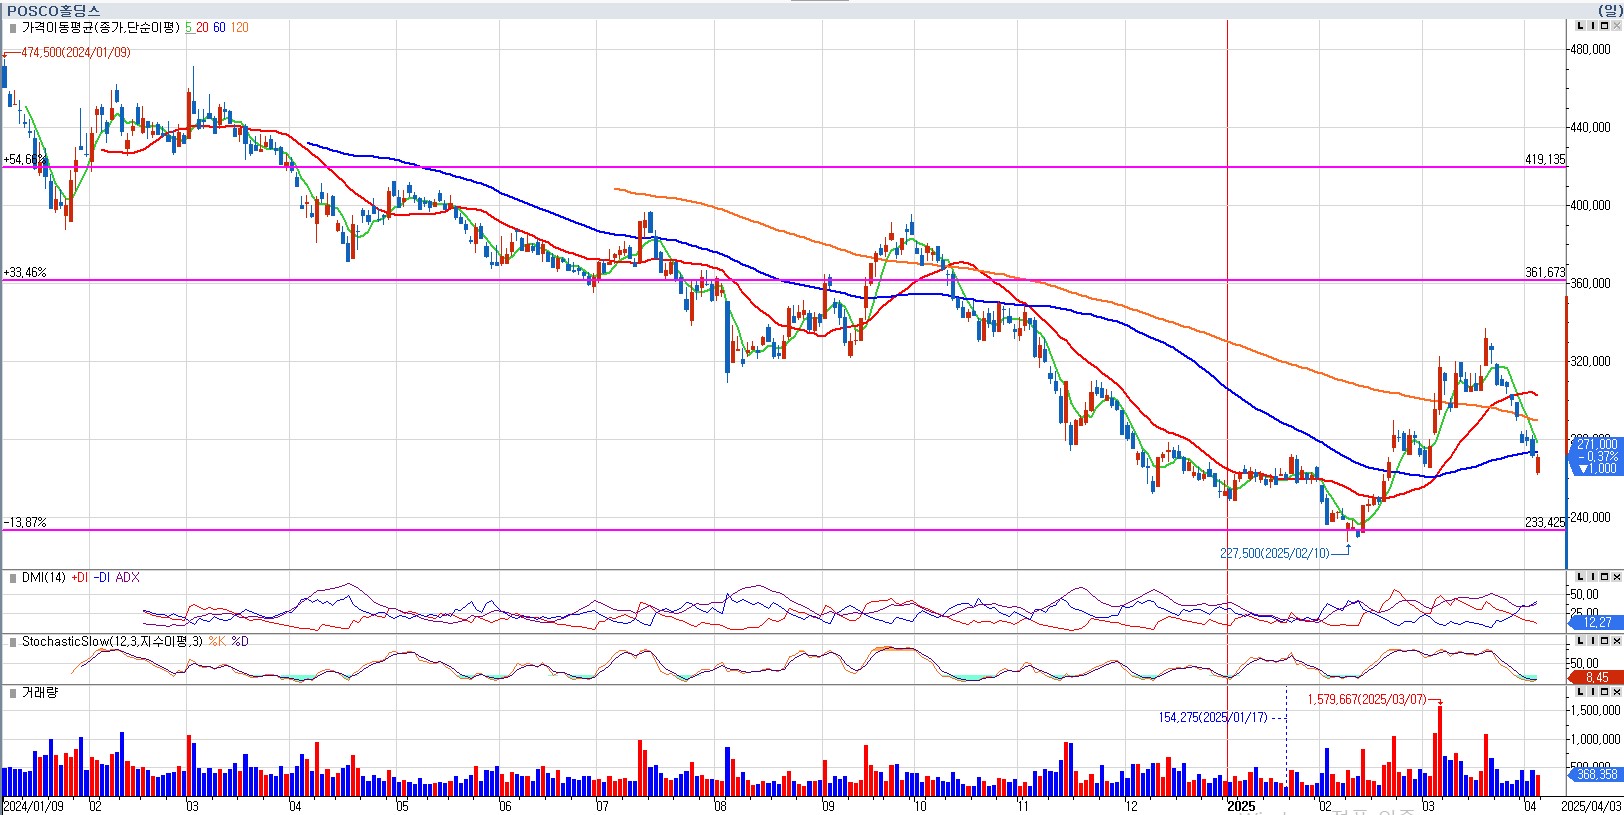Click the L button on the price chart panel
This screenshot has width=1624, height=815.
pyautogui.click(x=1580, y=26)
